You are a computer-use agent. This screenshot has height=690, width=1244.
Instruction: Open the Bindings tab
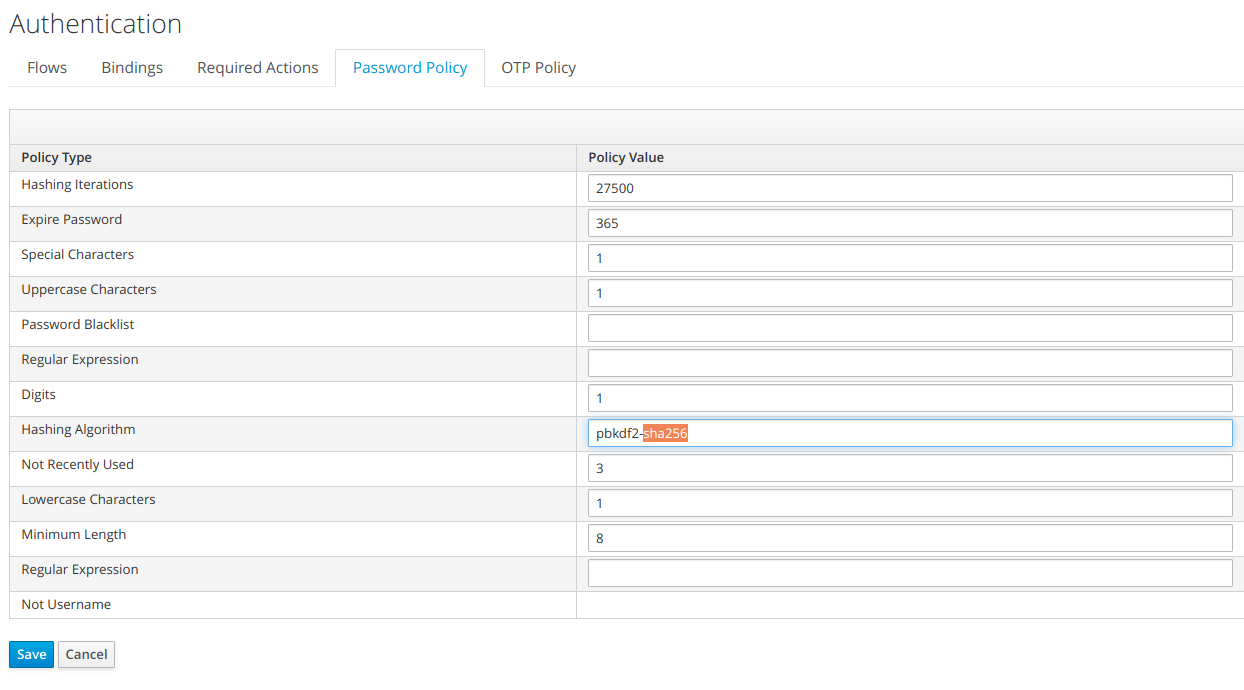click(131, 67)
